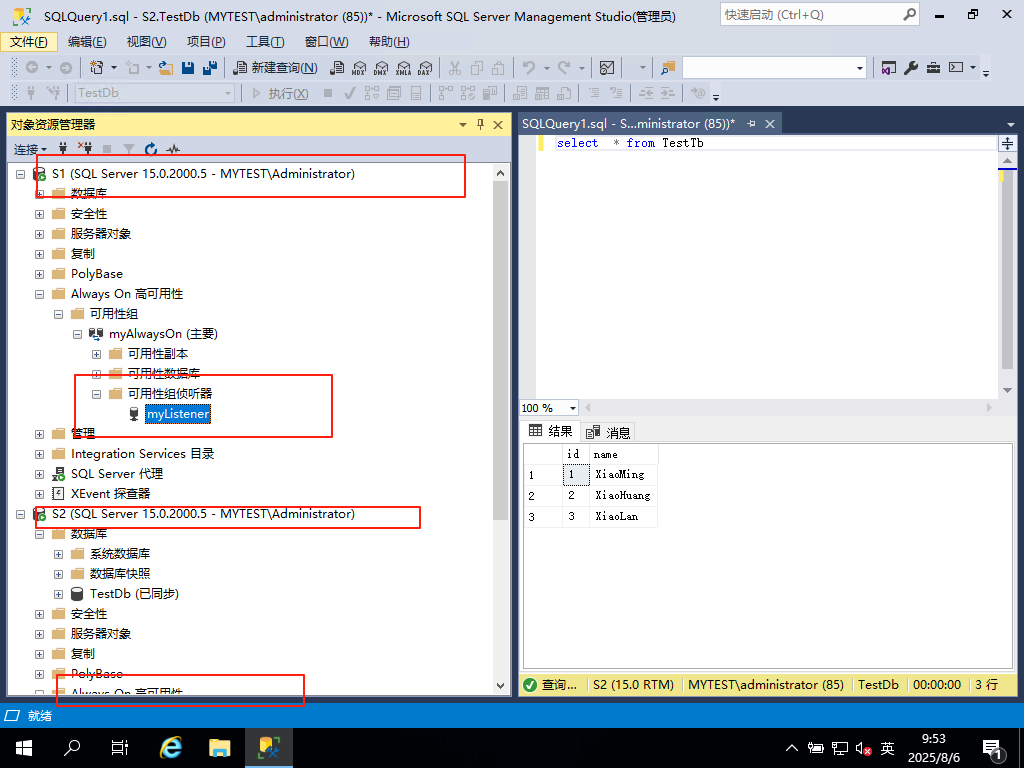Click the 新建查询(N) button
The image size is (1024, 768).
(276, 67)
